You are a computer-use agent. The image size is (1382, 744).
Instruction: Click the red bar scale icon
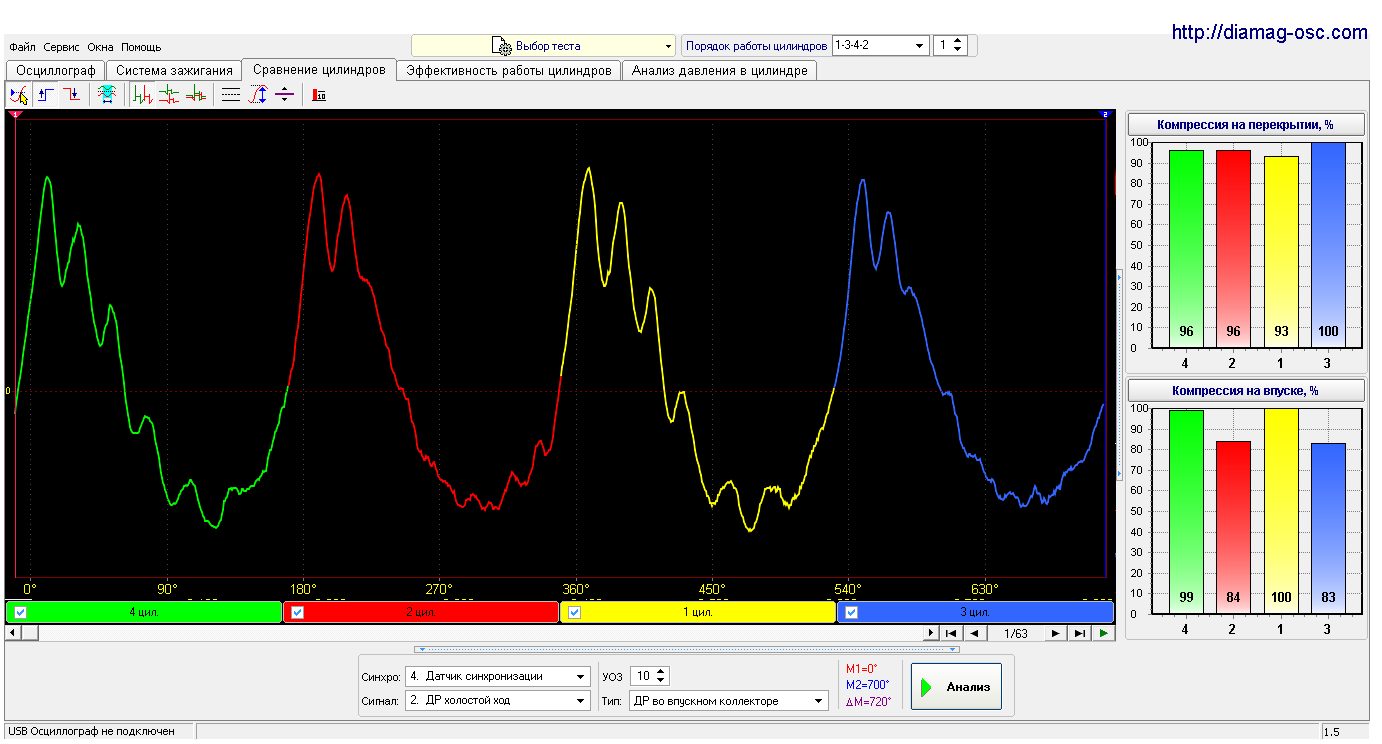[x=319, y=95]
